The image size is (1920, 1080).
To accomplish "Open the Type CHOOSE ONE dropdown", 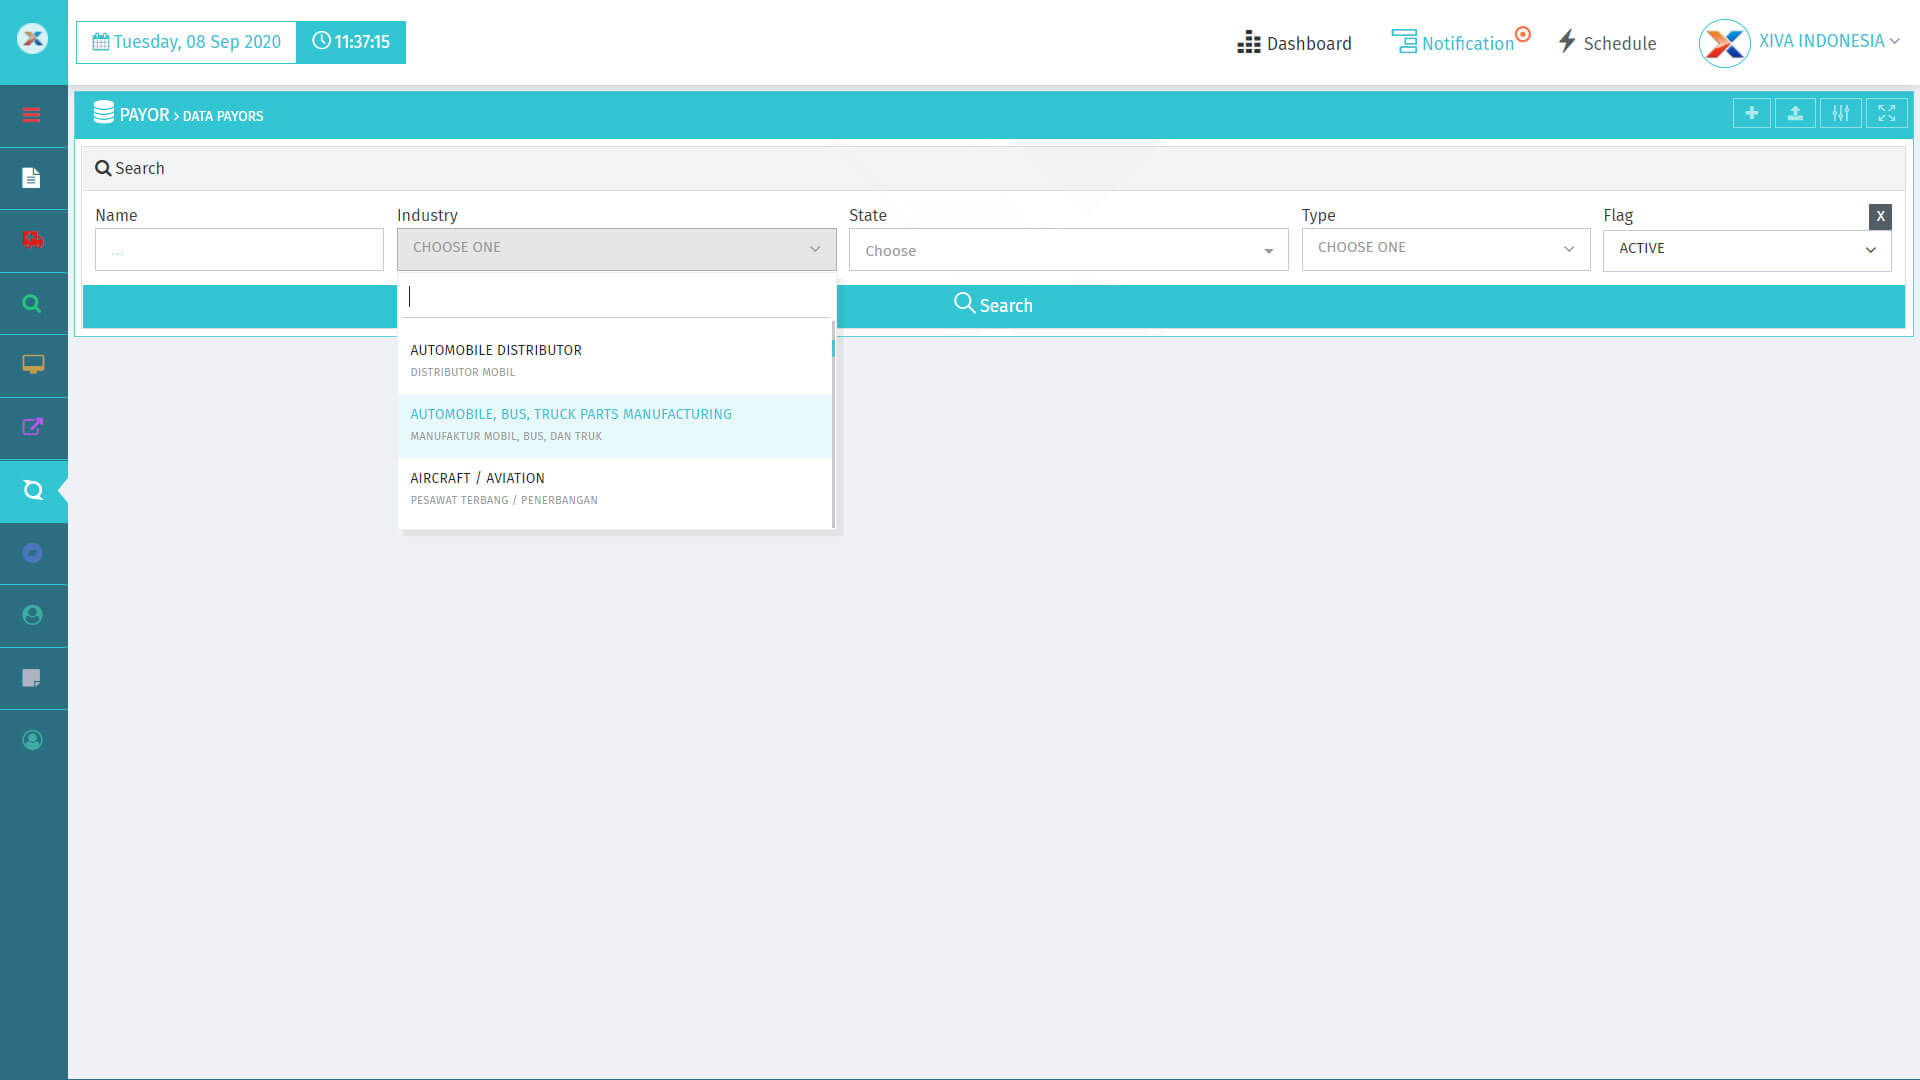I will pos(1446,249).
